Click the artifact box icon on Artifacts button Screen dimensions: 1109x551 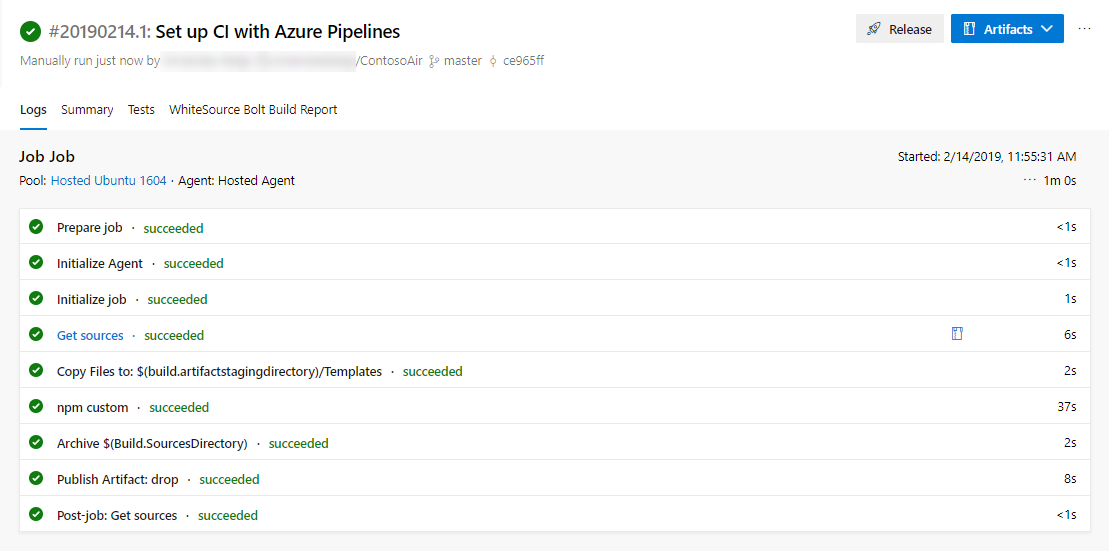click(970, 29)
